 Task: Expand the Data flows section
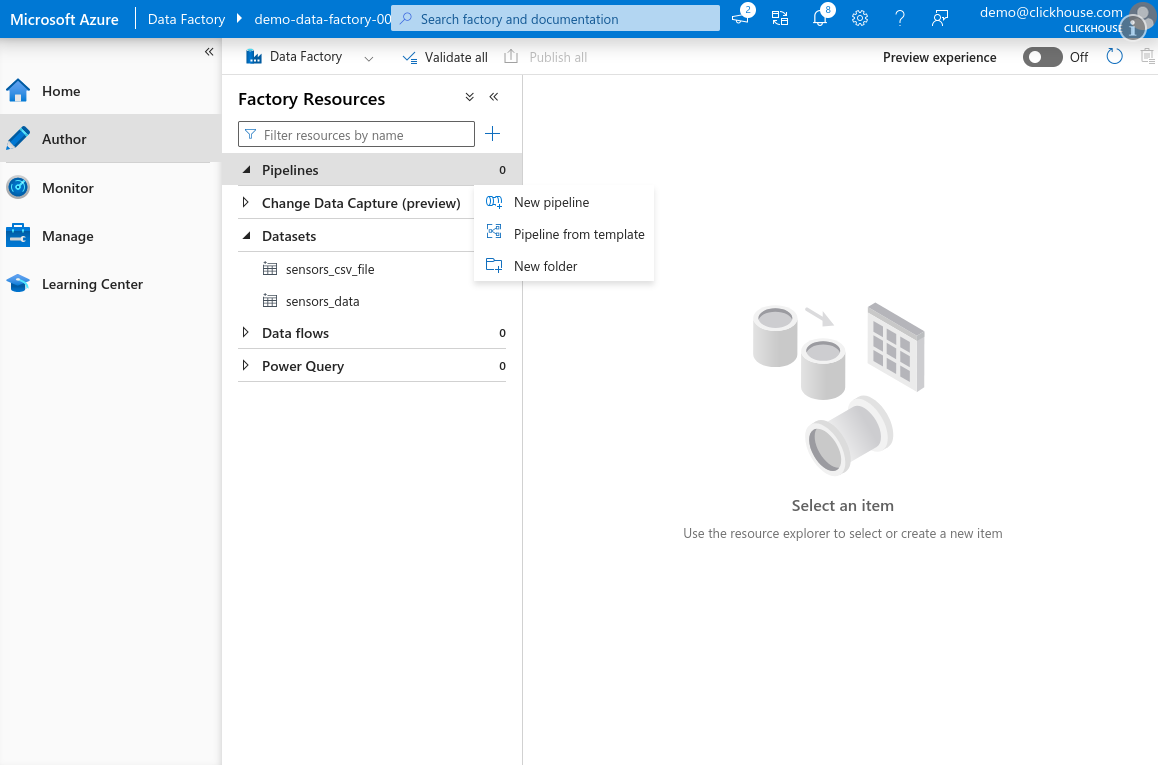tap(247, 333)
